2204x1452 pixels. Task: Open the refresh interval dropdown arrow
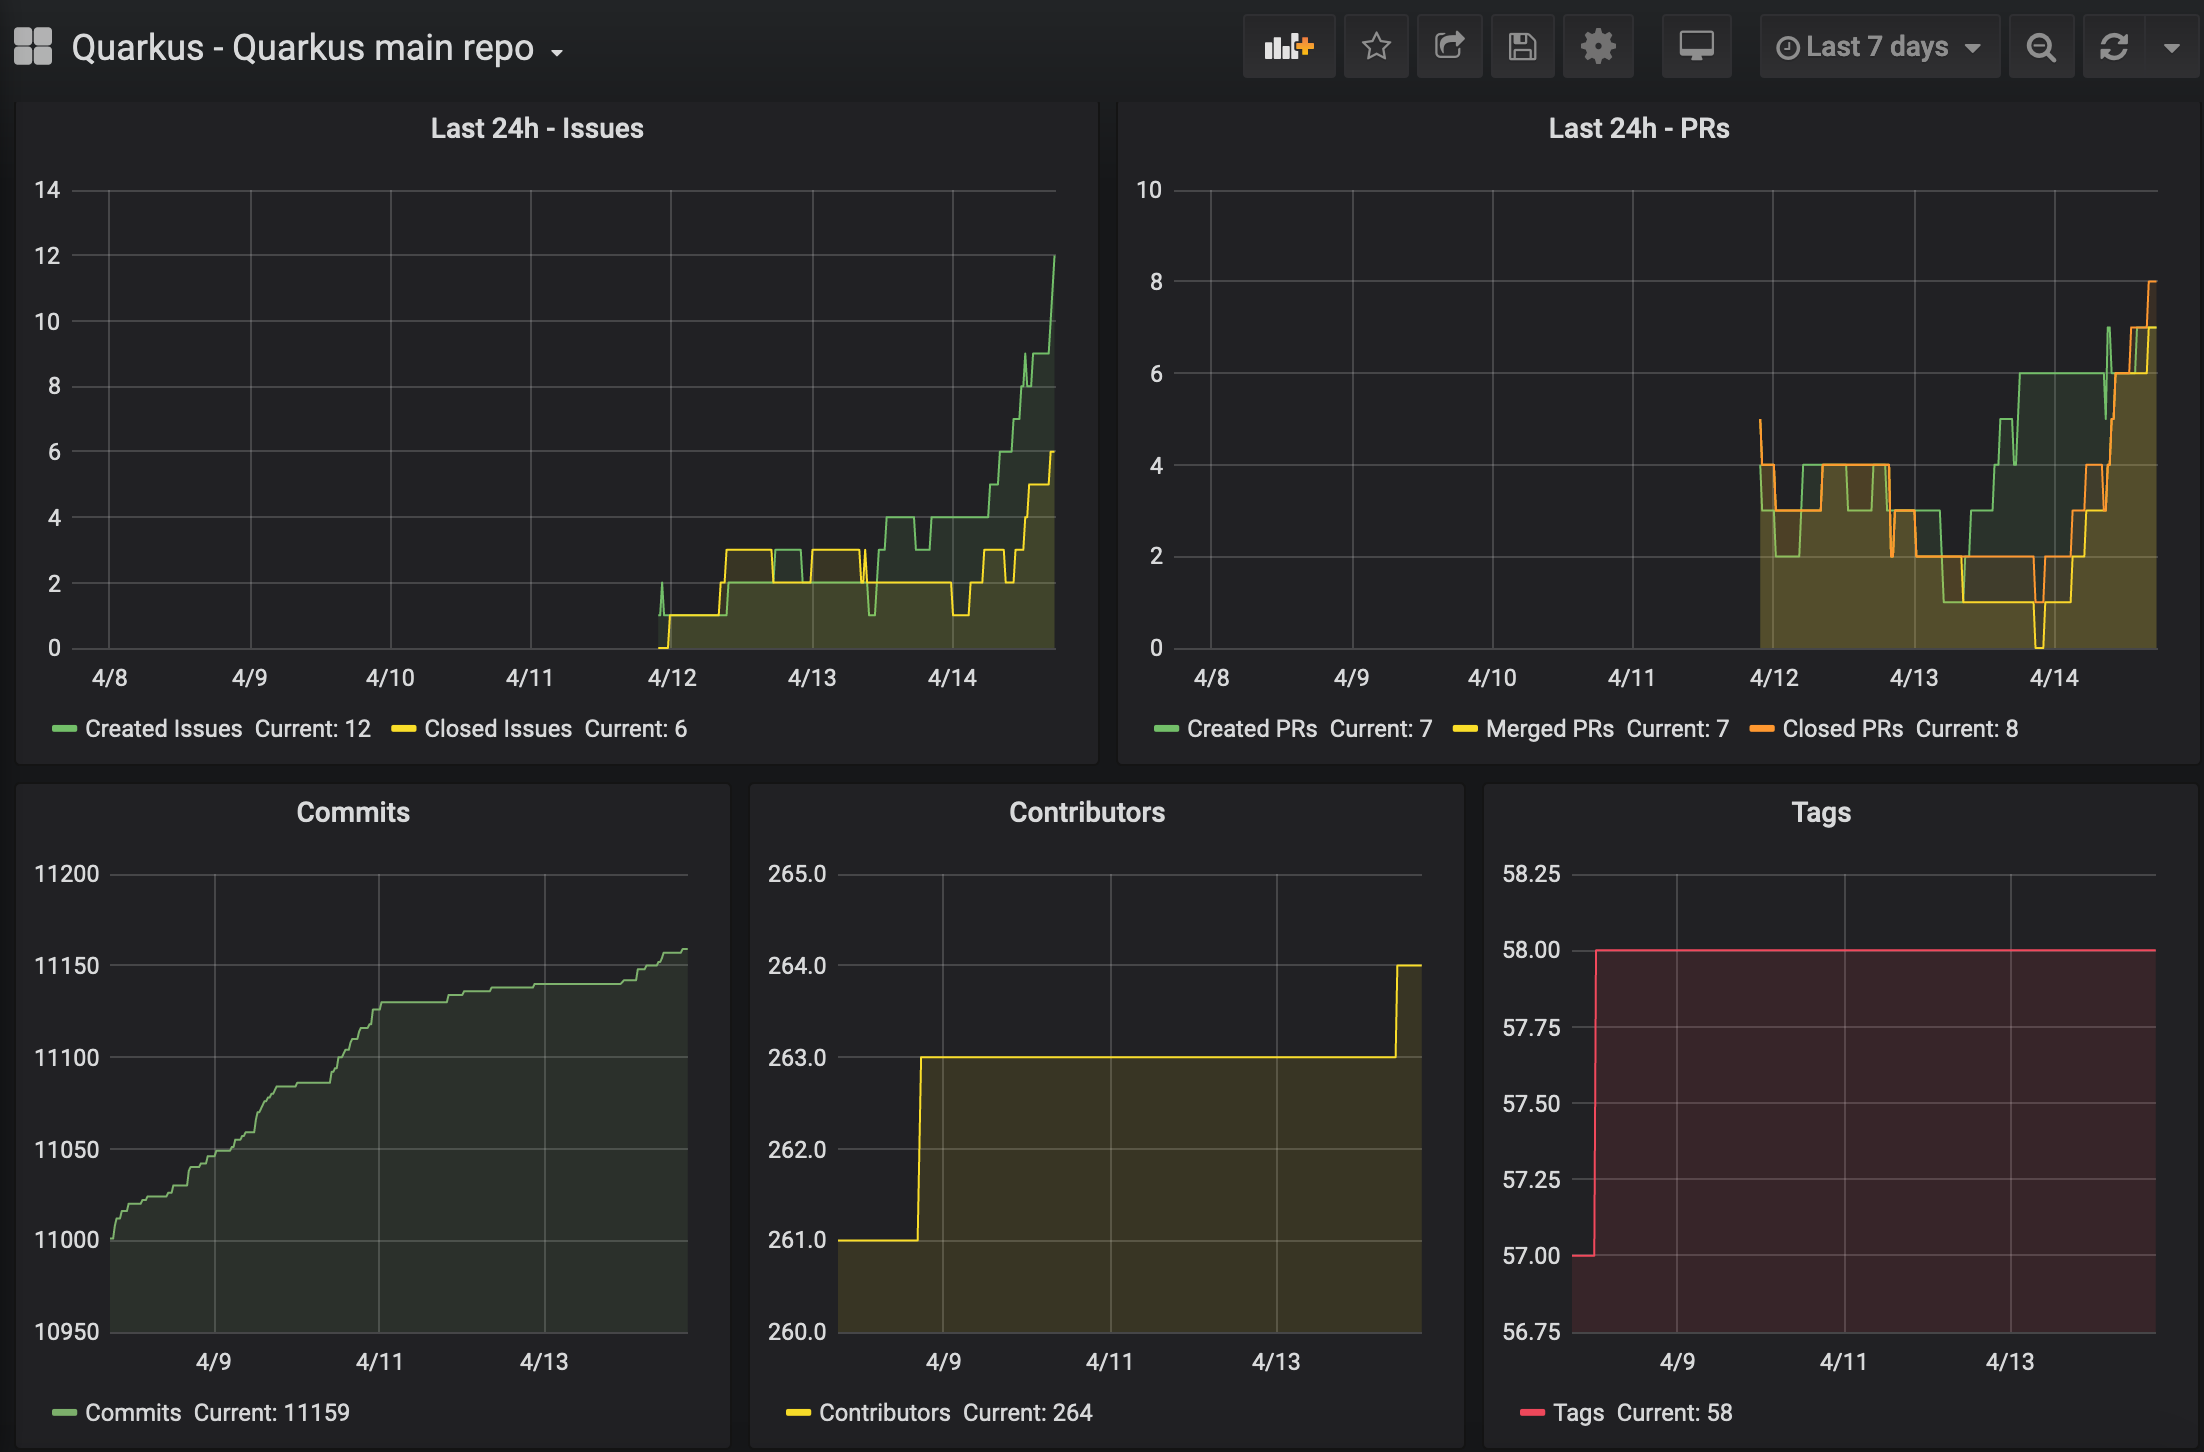2171,46
